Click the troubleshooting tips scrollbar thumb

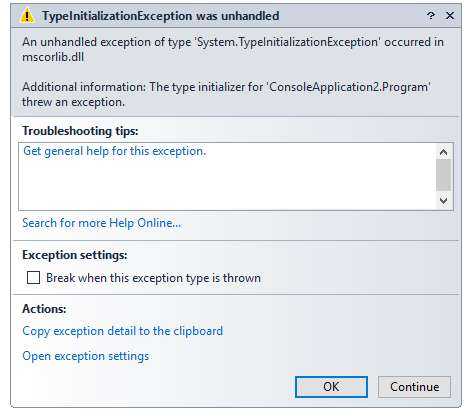coord(443,175)
